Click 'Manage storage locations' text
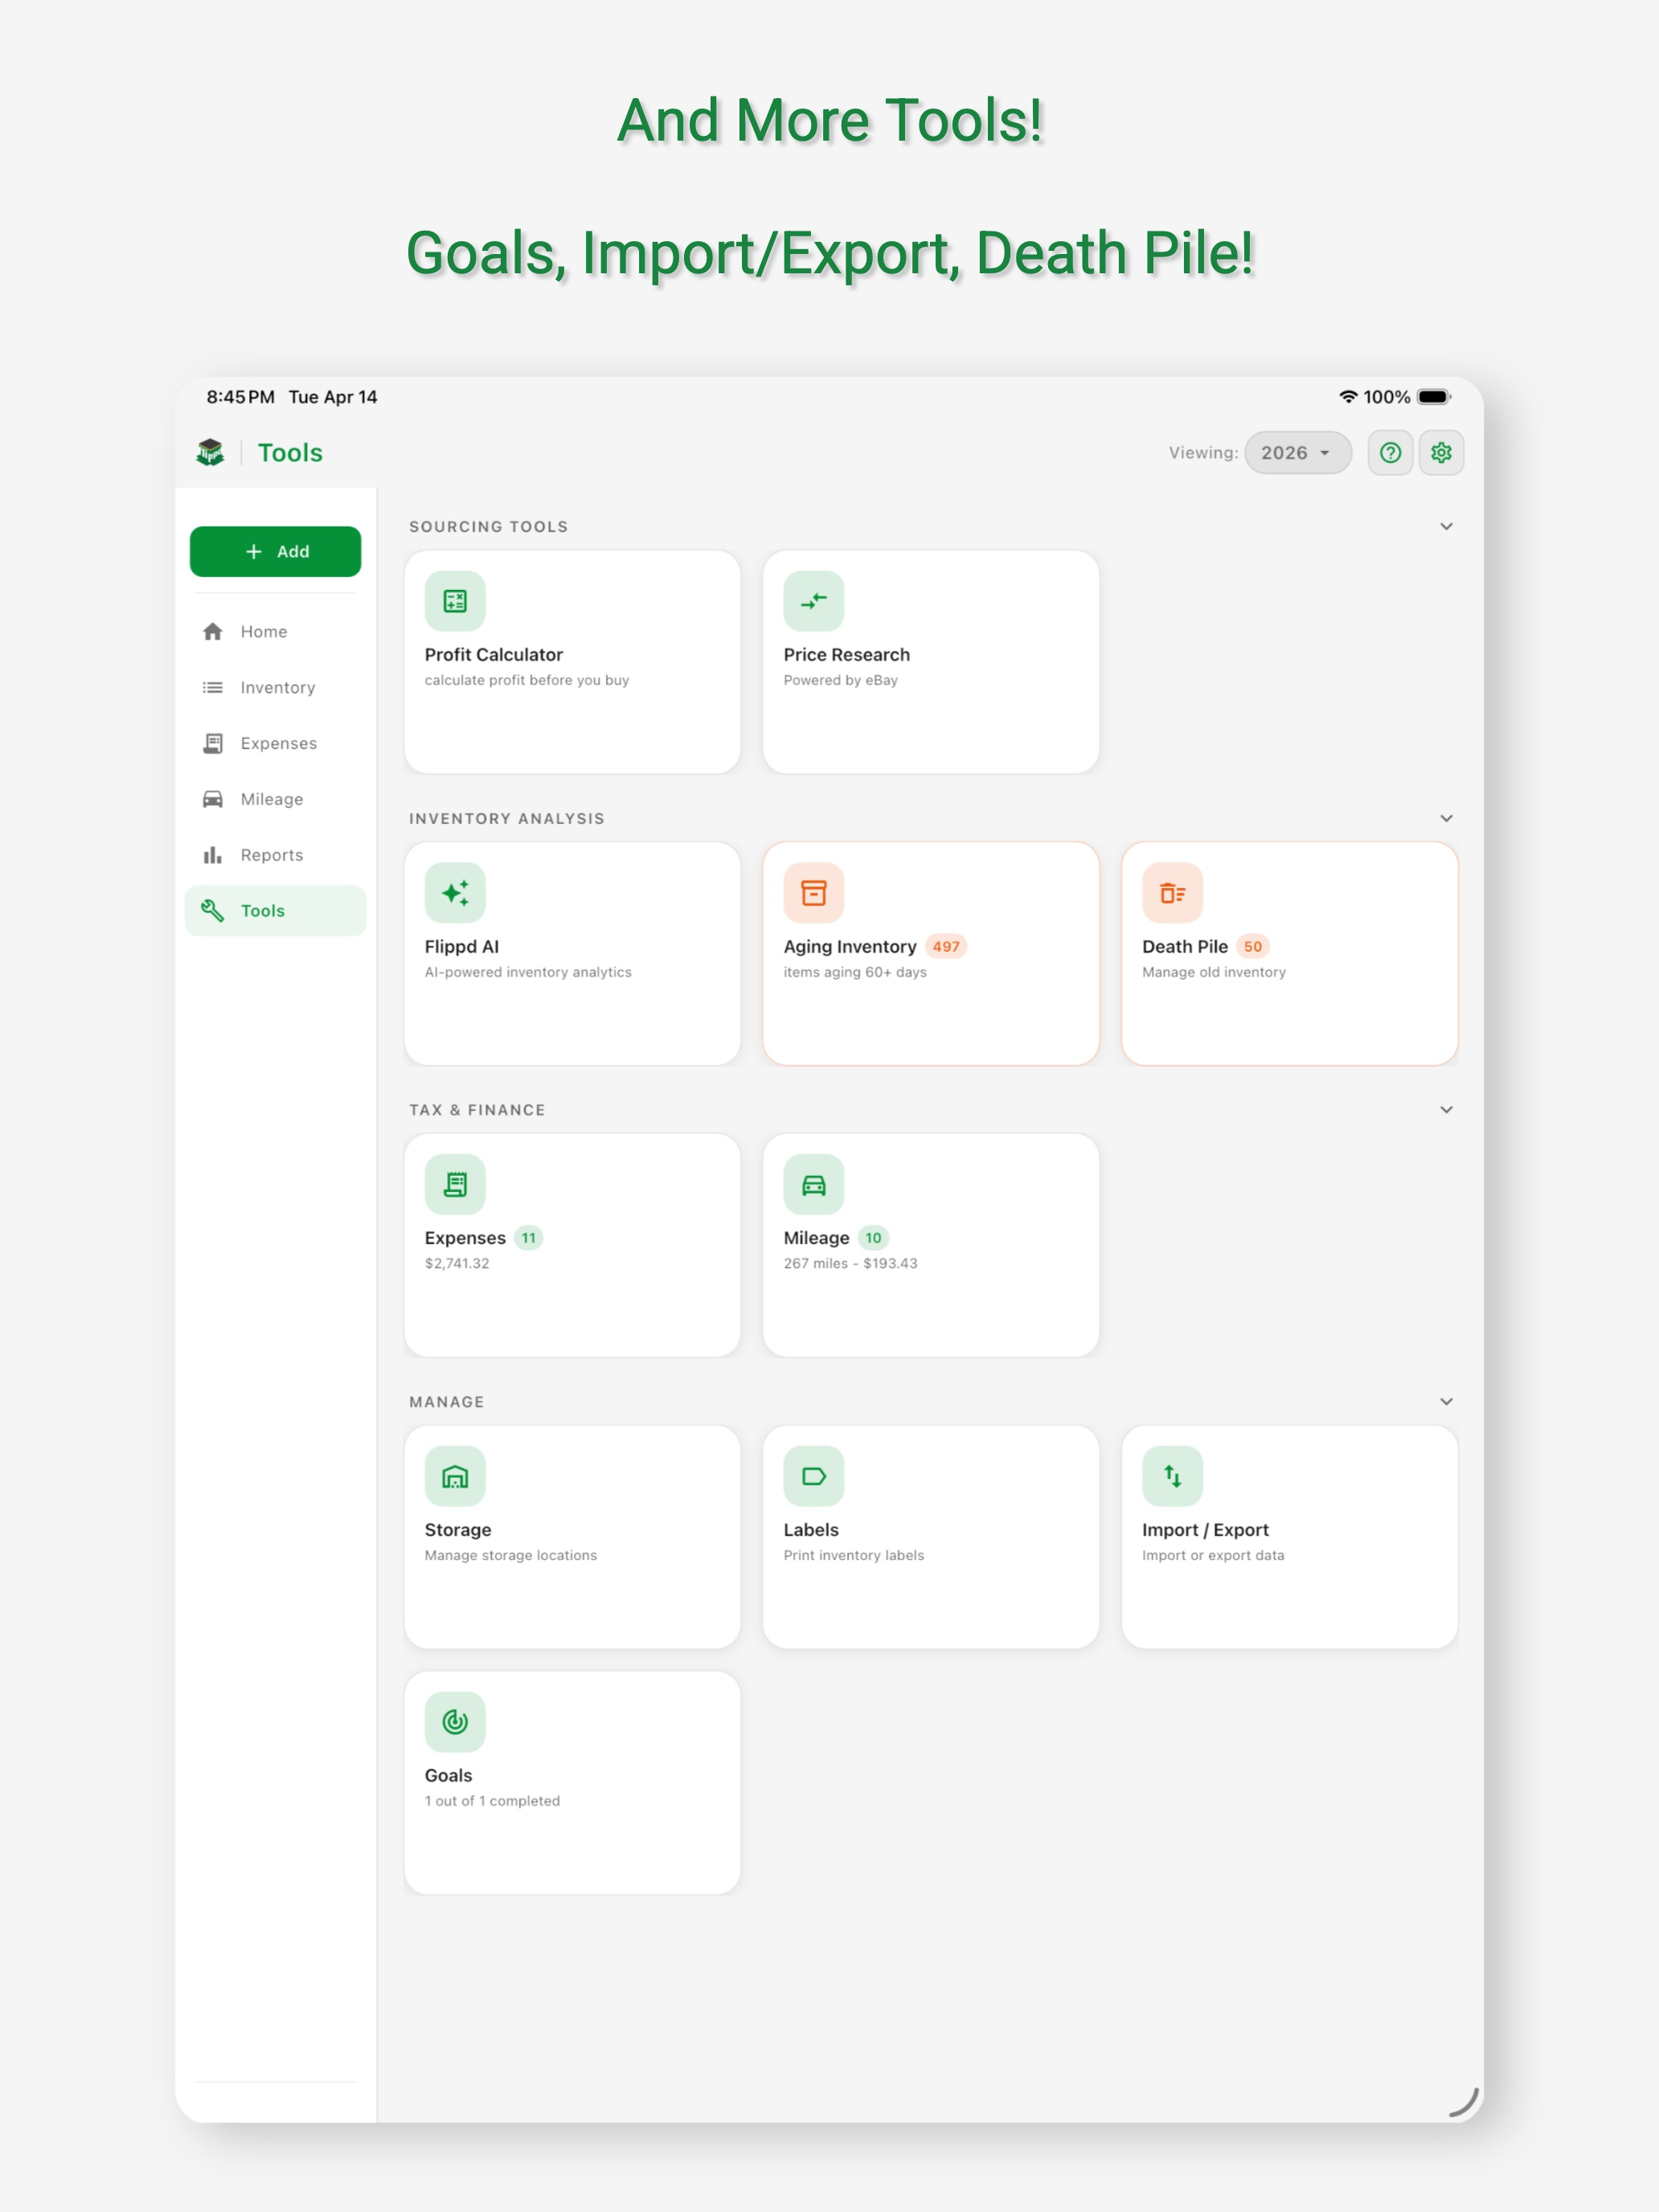The height and width of the screenshot is (2212, 1659). pyautogui.click(x=511, y=1556)
